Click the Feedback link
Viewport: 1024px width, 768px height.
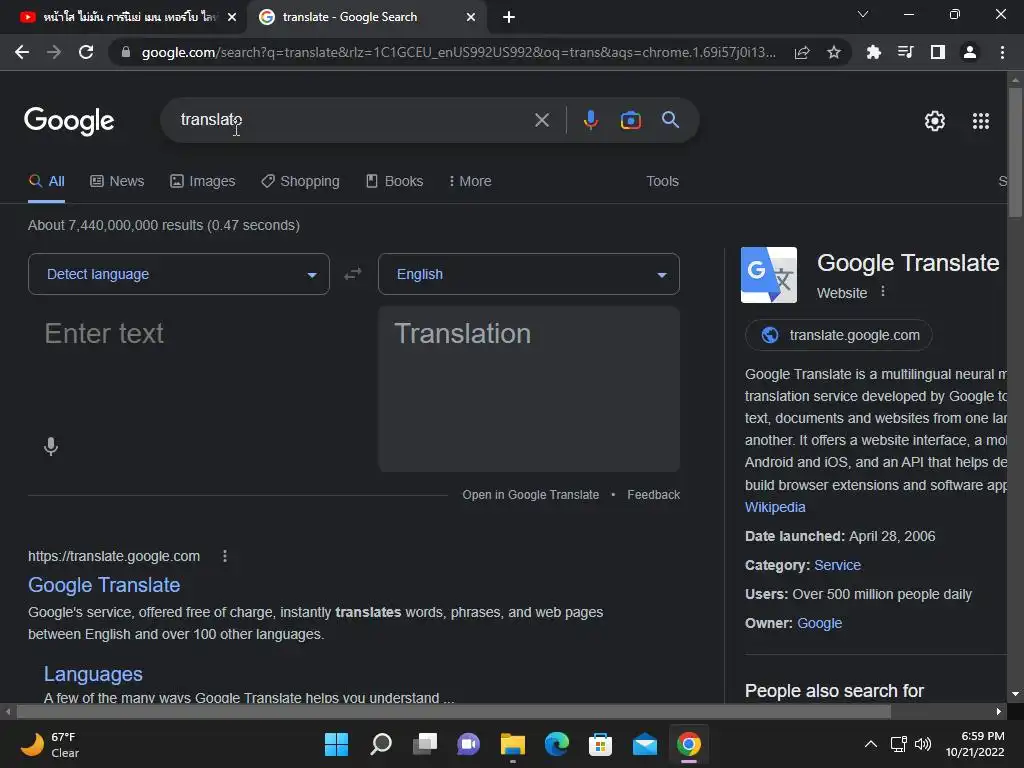point(653,495)
